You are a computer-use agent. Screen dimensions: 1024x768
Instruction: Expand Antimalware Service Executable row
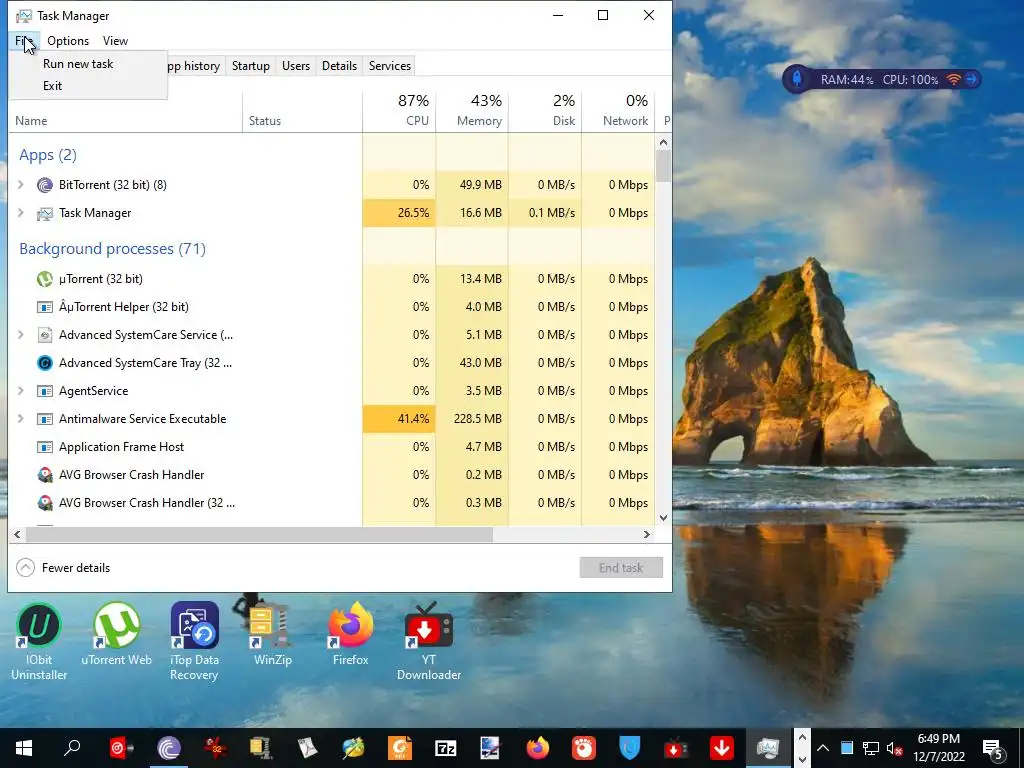20,419
